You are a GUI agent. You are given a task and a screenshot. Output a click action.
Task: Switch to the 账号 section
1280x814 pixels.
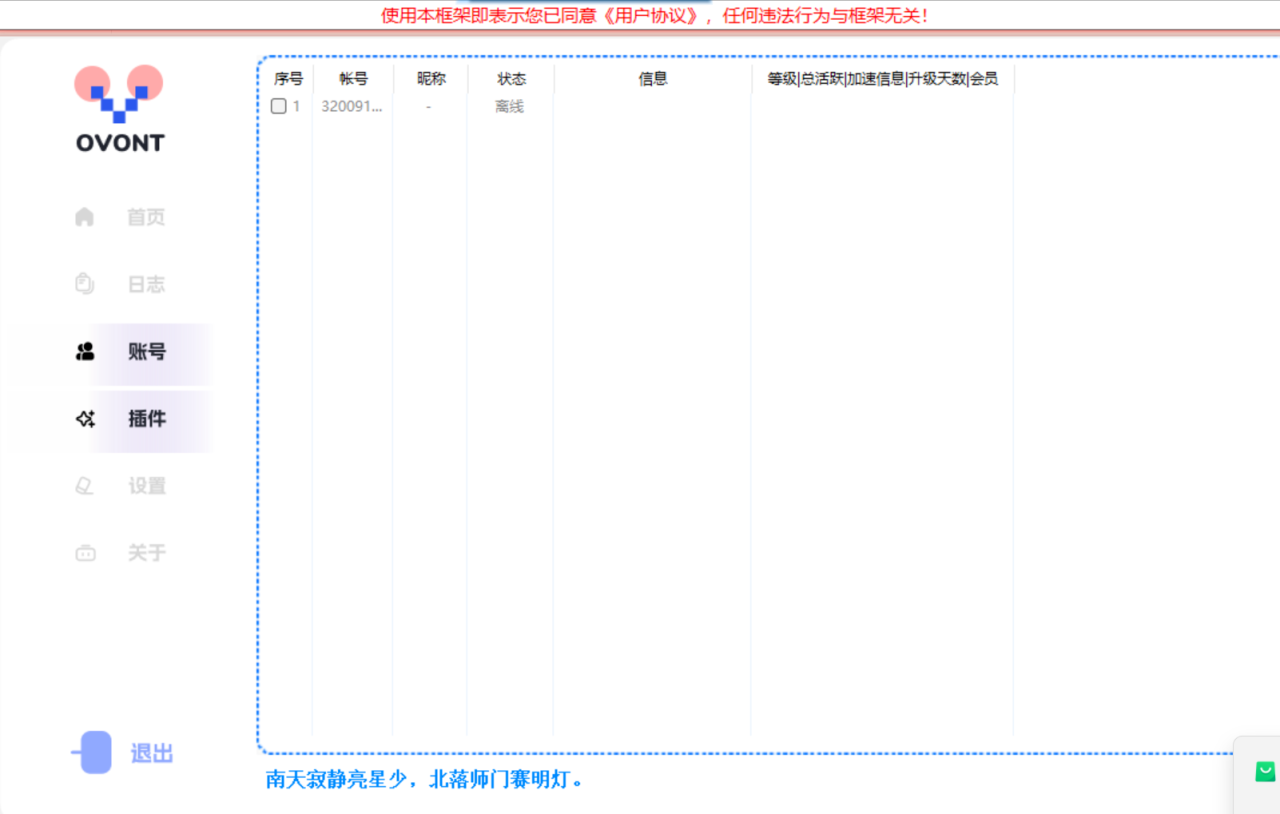pyautogui.click(x=146, y=351)
